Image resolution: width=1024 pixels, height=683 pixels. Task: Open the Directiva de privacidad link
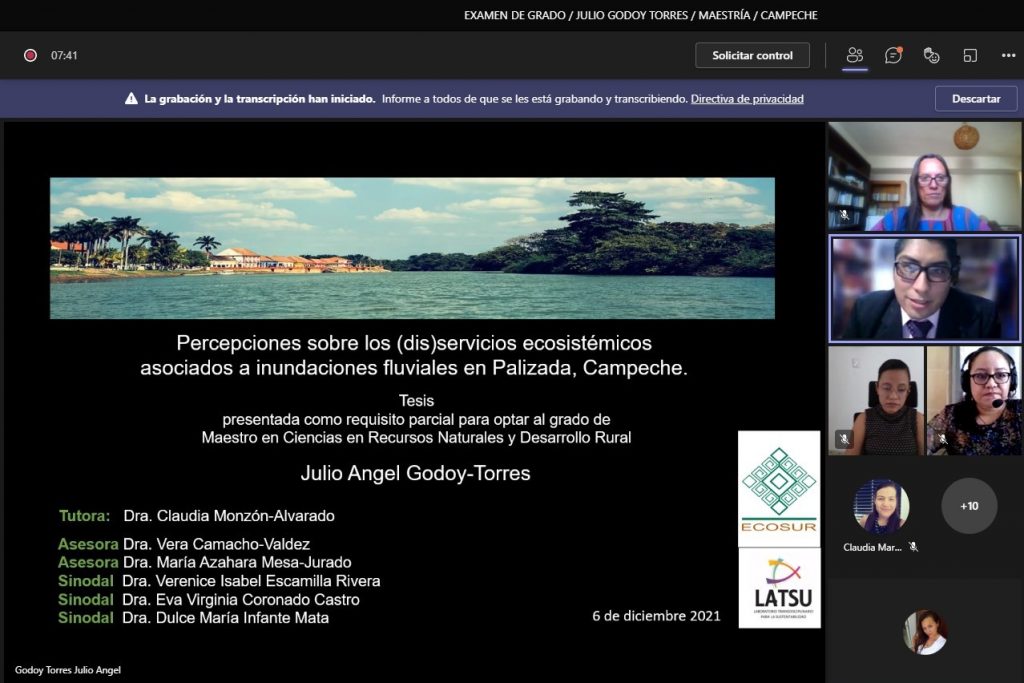(x=747, y=99)
